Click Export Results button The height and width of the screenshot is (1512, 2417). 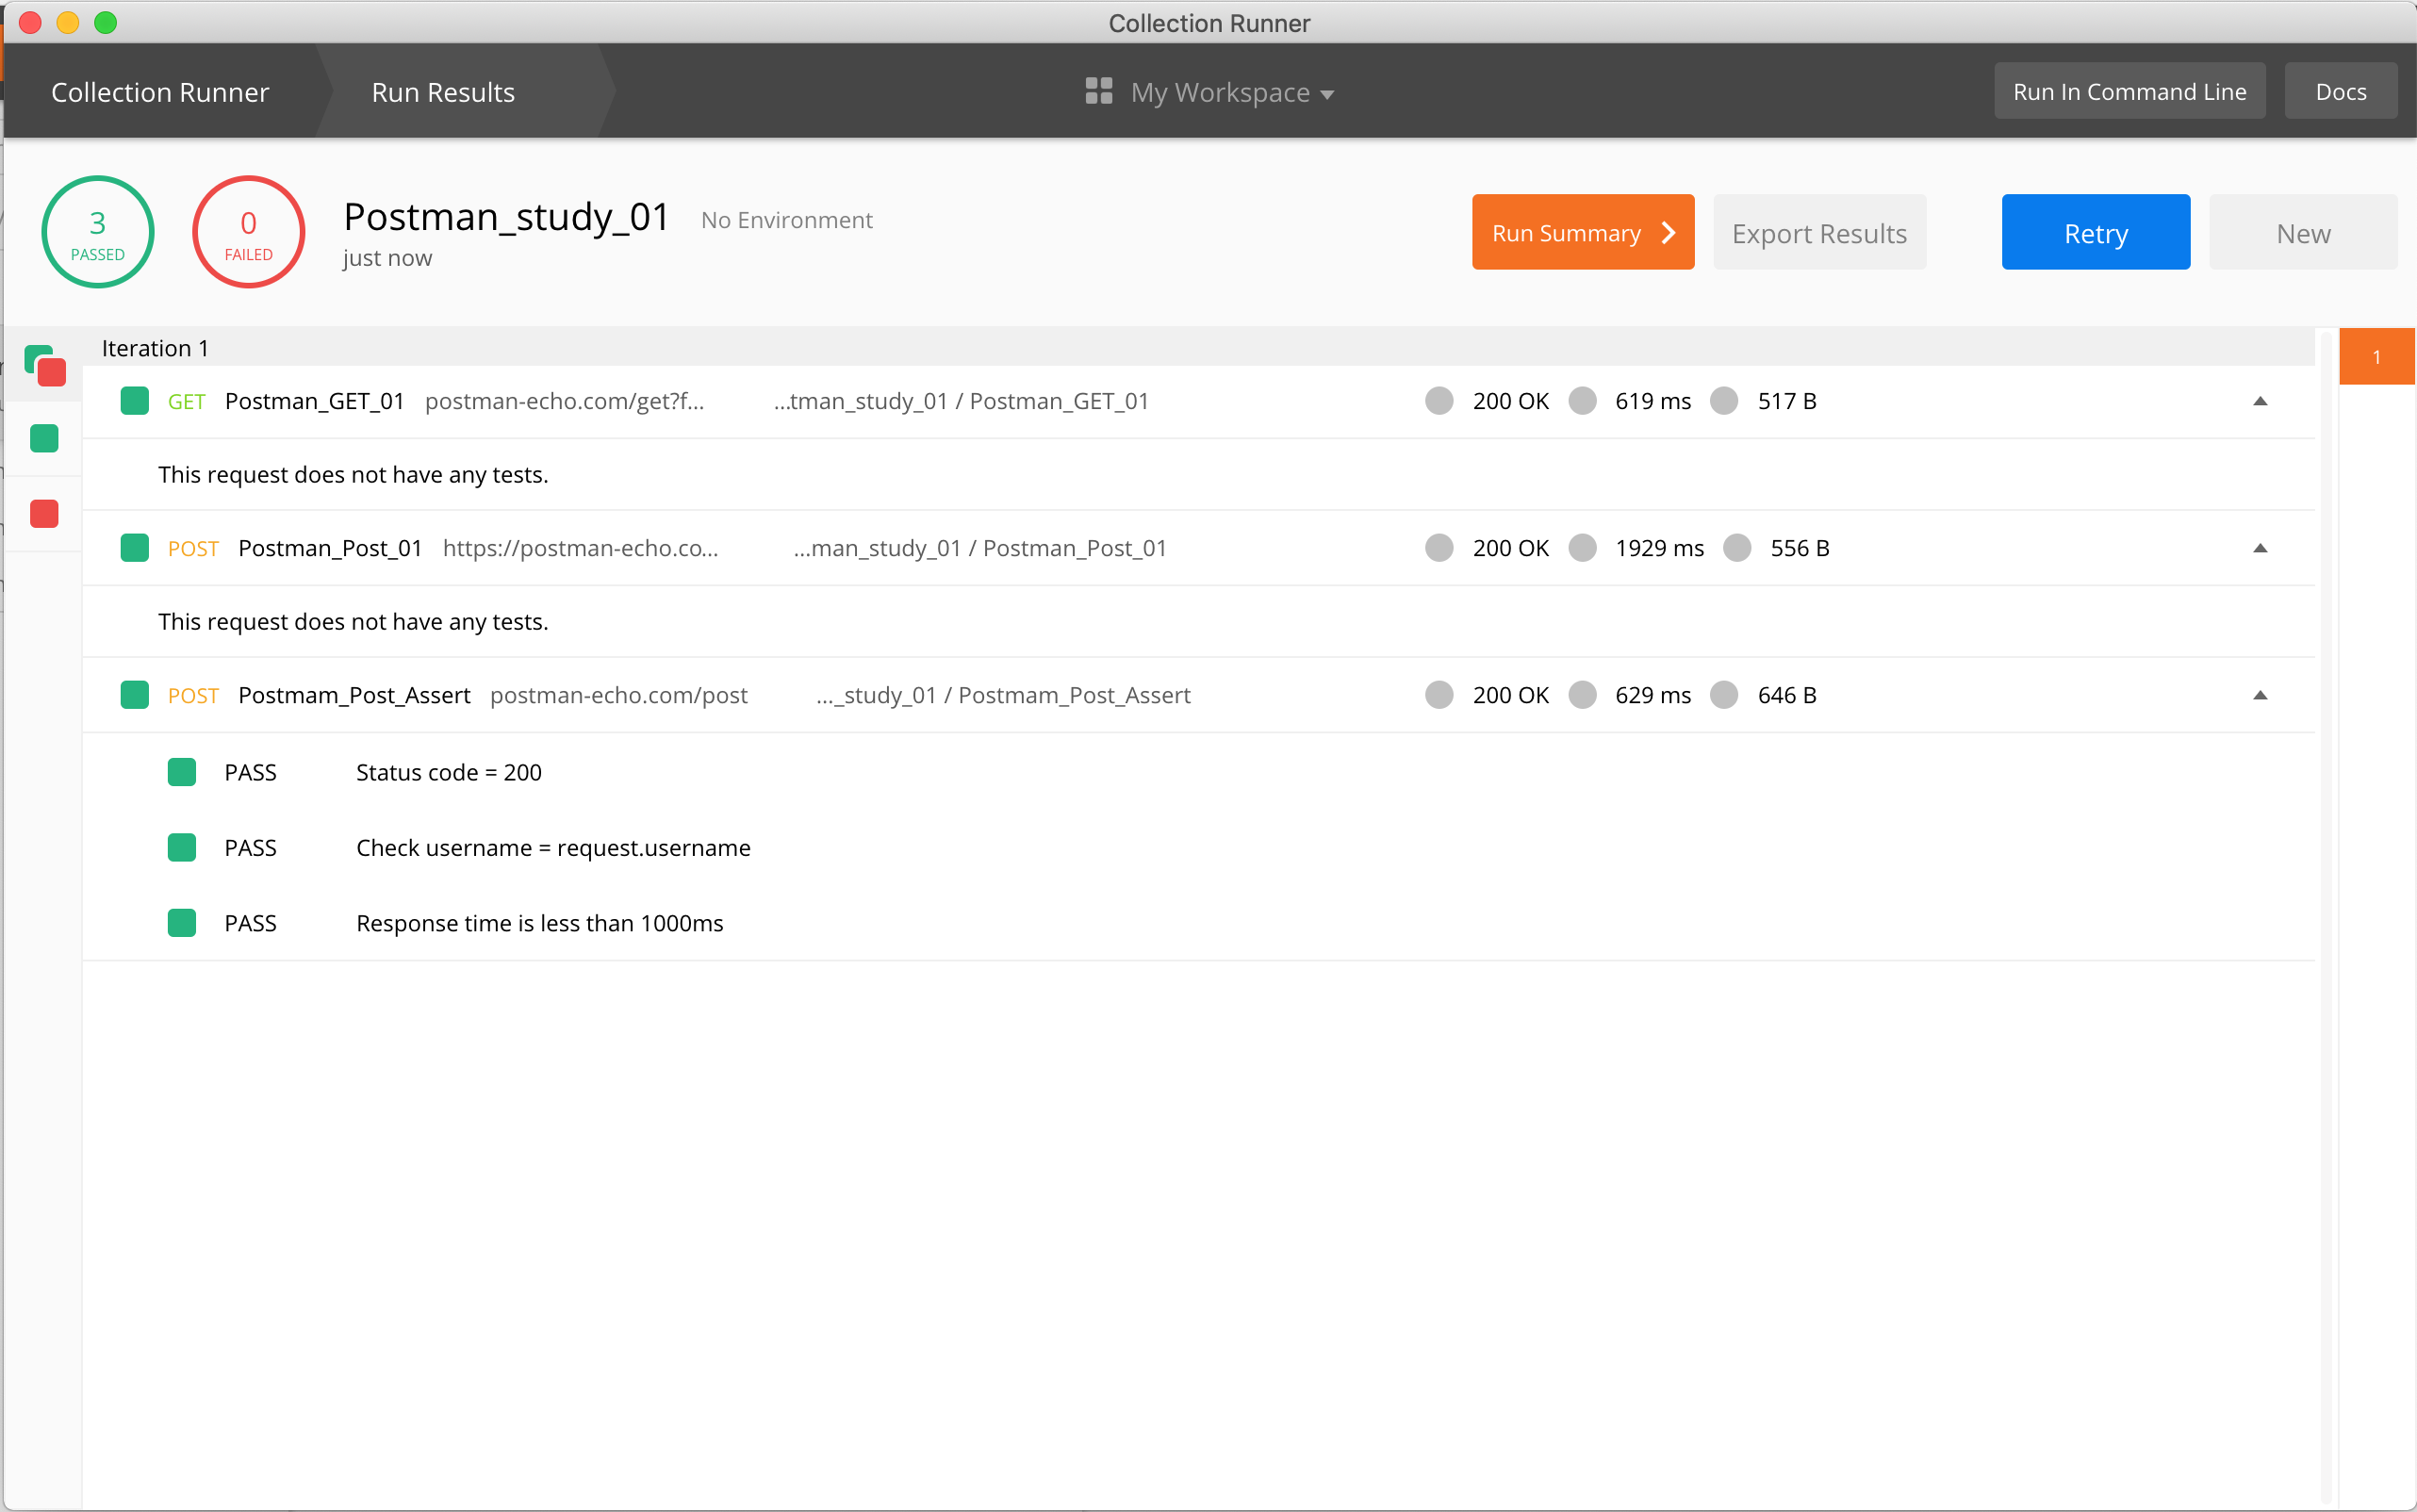1819,232
